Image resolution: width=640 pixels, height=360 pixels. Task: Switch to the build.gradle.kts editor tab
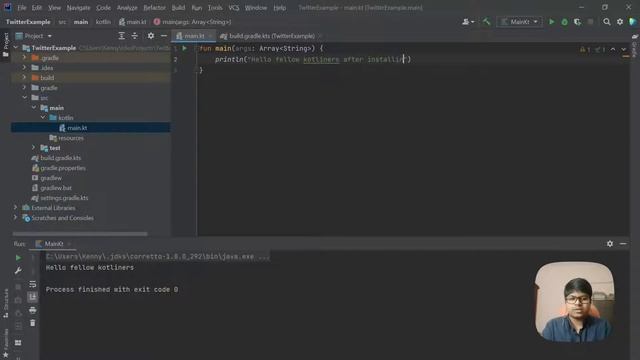pos(271,36)
